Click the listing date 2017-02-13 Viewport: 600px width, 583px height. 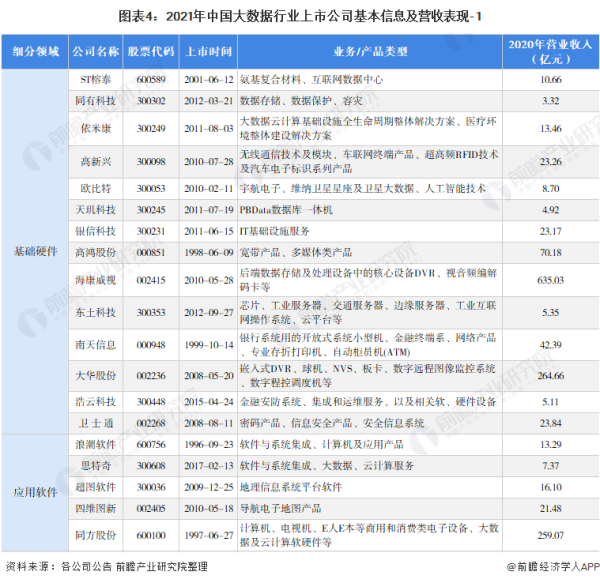tap(208, 466)
